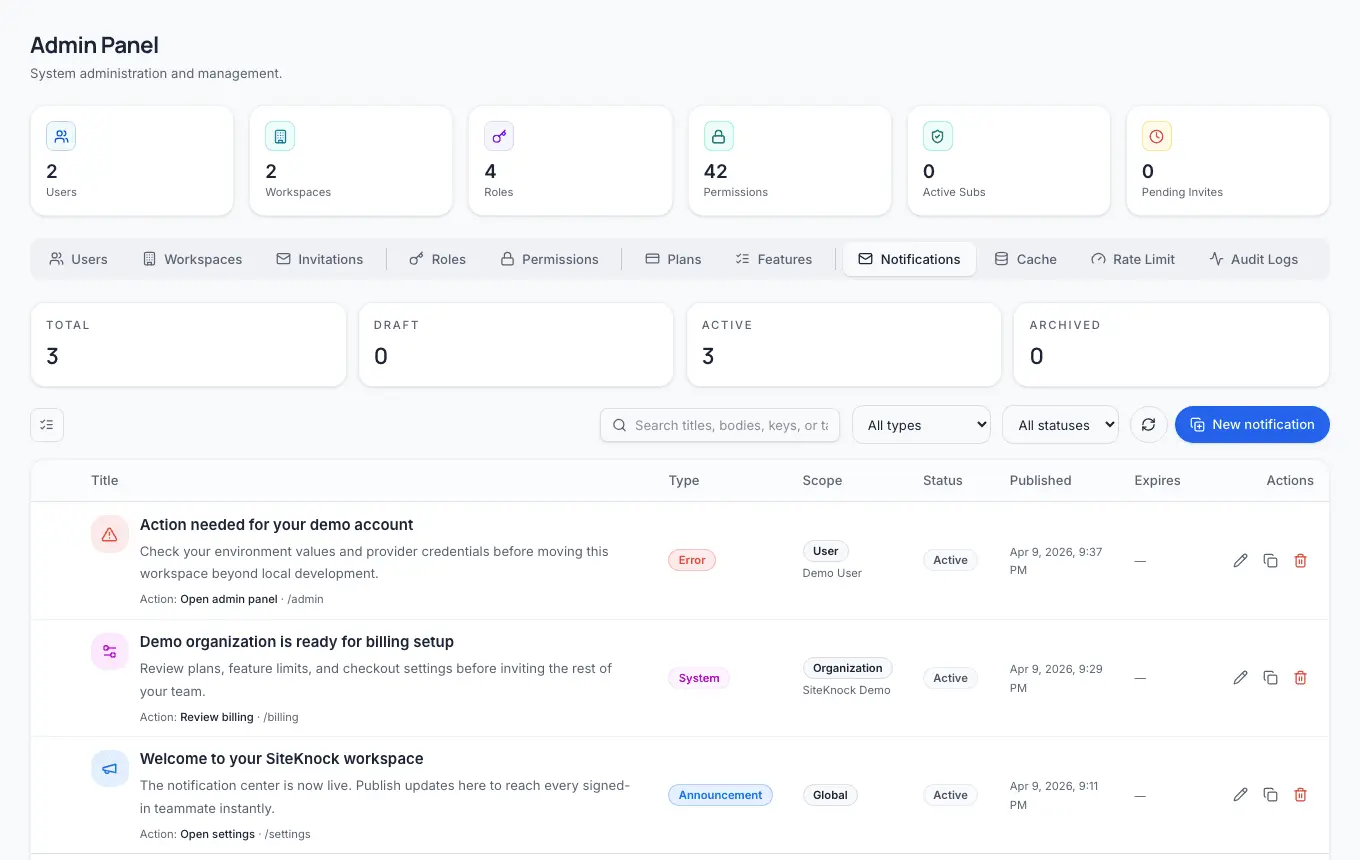Viewport: 1360px width, 860px height.
Task: Click the purple system icon of Demo organization row
Action: point(110,652)
